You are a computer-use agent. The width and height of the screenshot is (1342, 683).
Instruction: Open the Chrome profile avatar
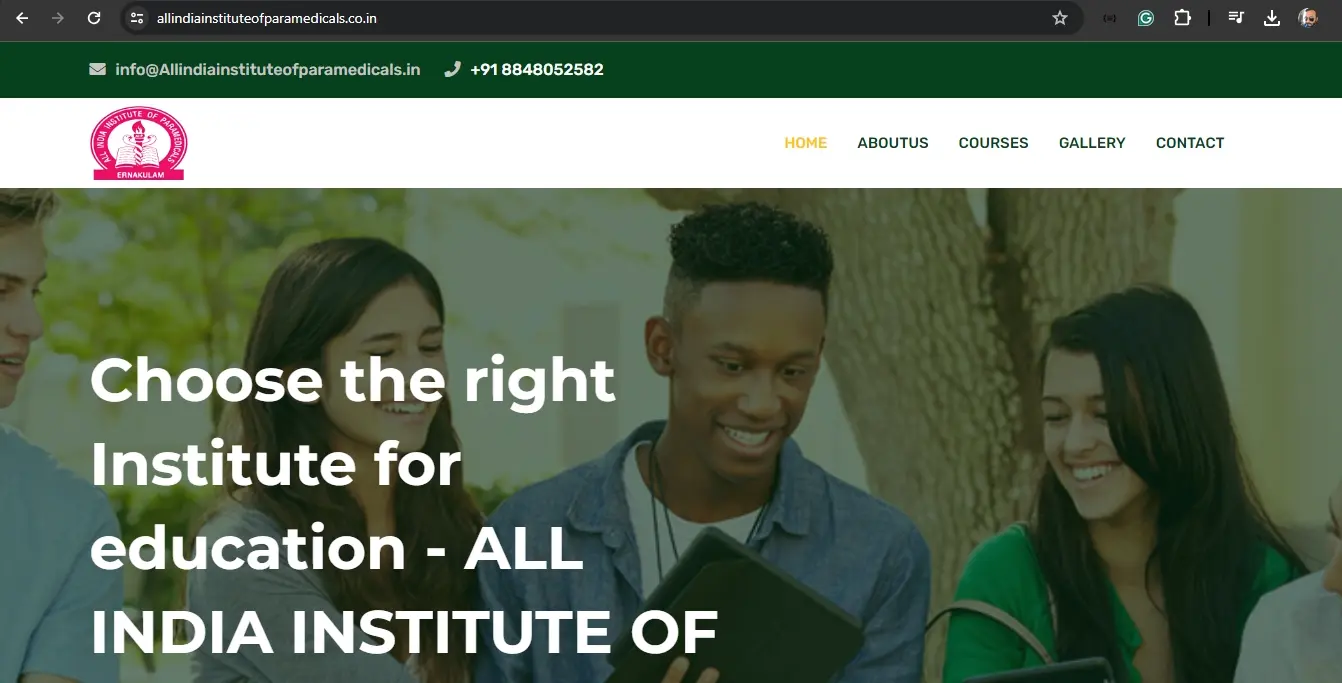[1308, 18]
